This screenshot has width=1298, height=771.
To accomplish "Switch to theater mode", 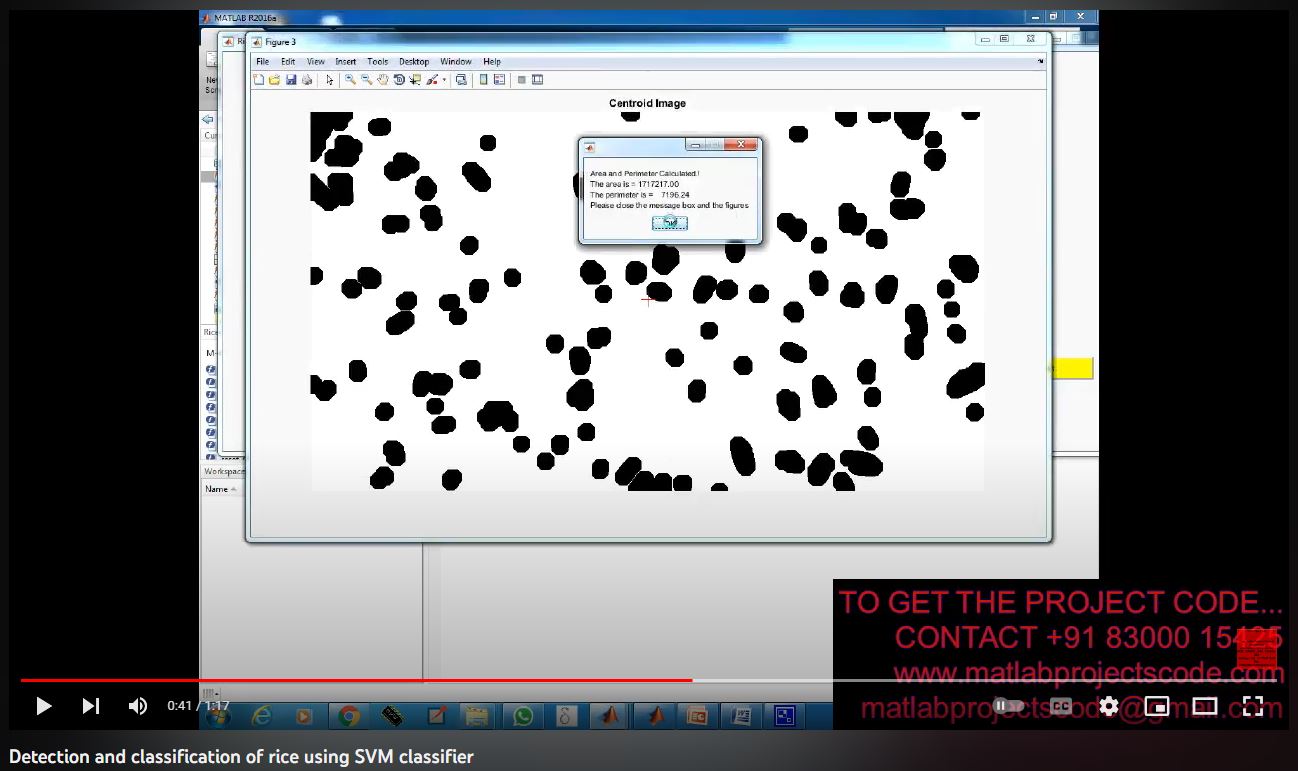I will point(1205,706).
